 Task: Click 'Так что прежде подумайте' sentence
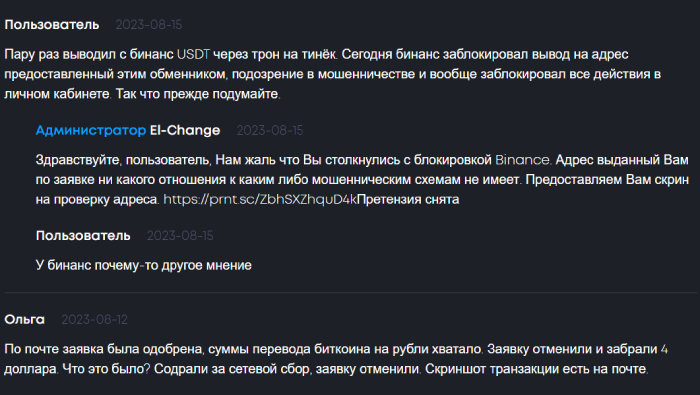[198, 94]
